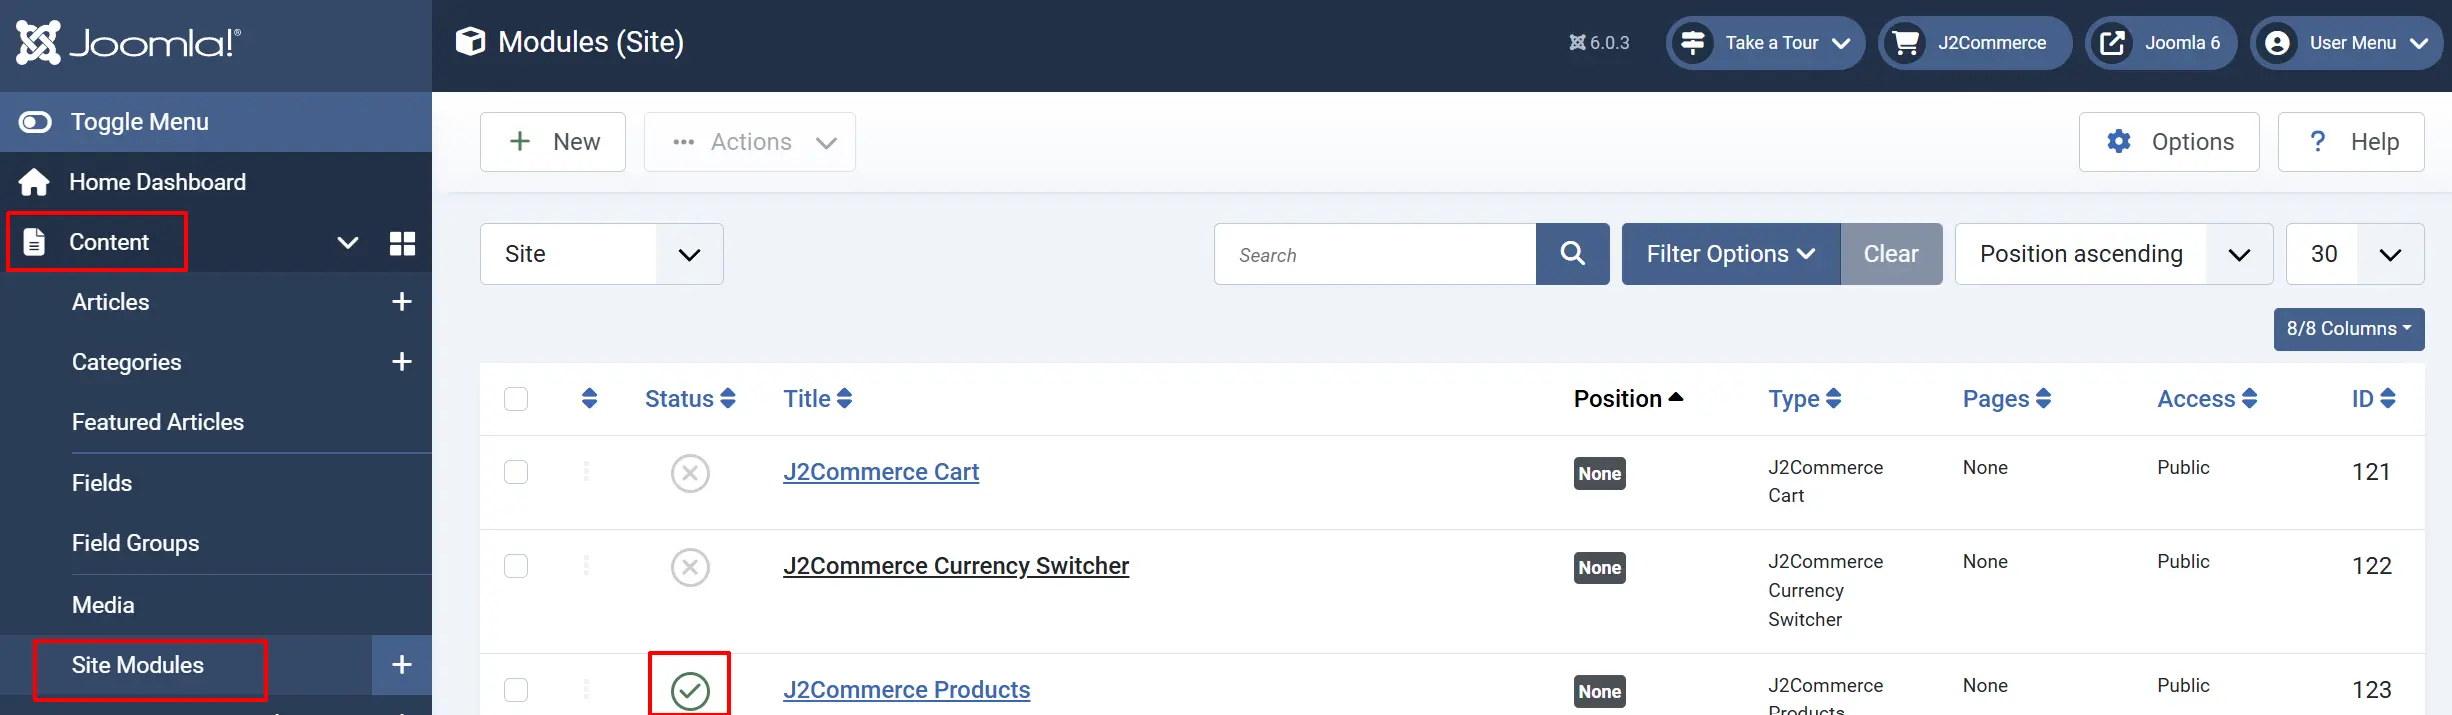Open the 8/8 Columns dropdown
The width and height of the screenshot is (2452, 715).
(2349, 329)
